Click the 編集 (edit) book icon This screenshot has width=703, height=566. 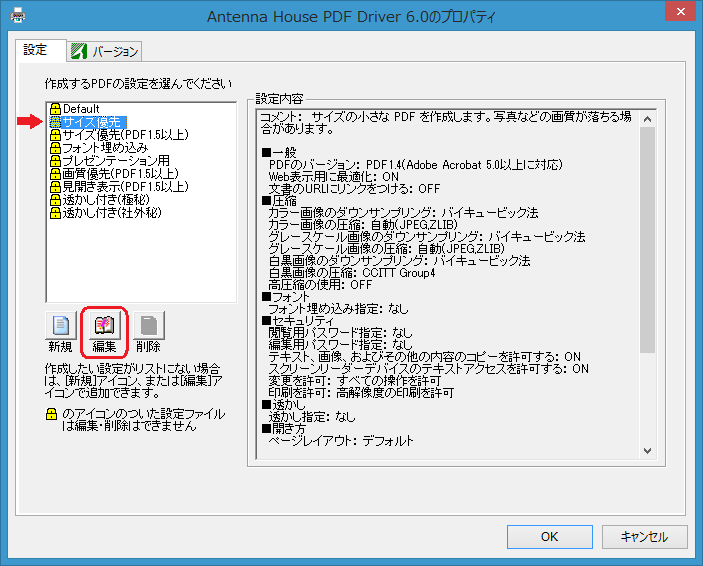(104, 325)
